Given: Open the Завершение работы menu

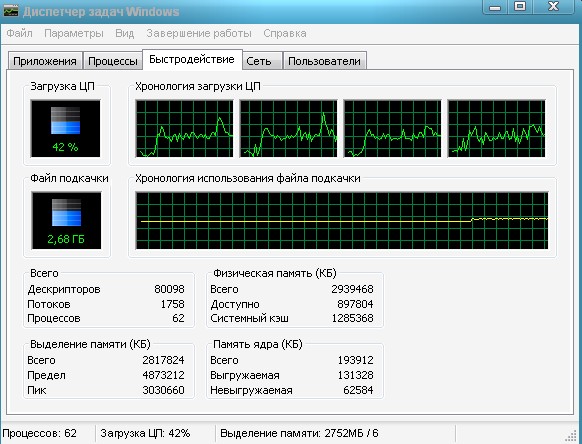Looking at the screenshot, I should (199, 33).
